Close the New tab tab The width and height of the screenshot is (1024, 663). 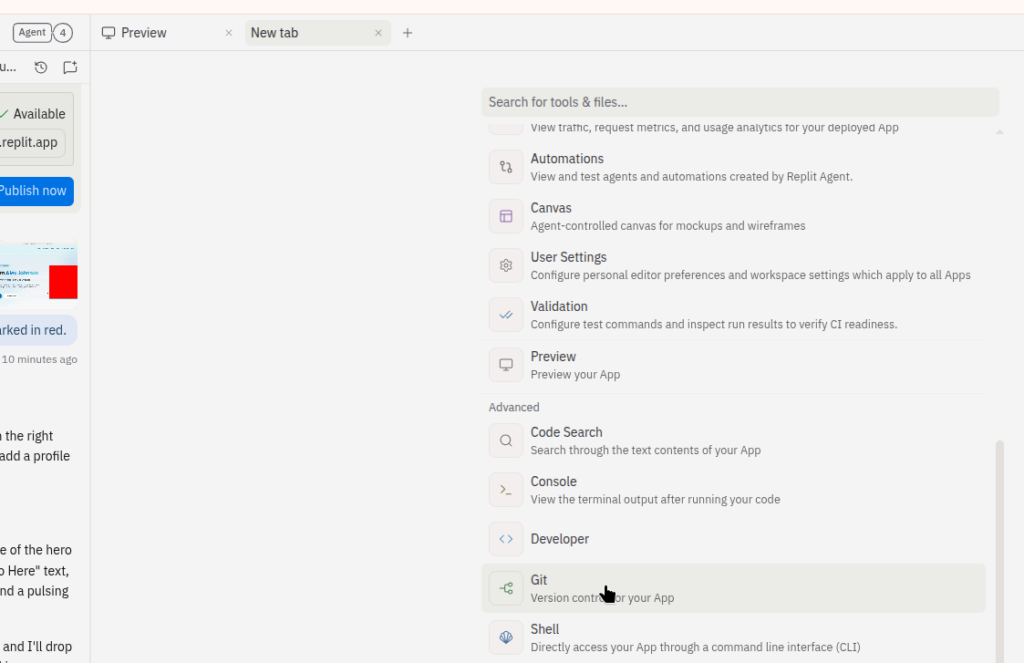[378, 33]
